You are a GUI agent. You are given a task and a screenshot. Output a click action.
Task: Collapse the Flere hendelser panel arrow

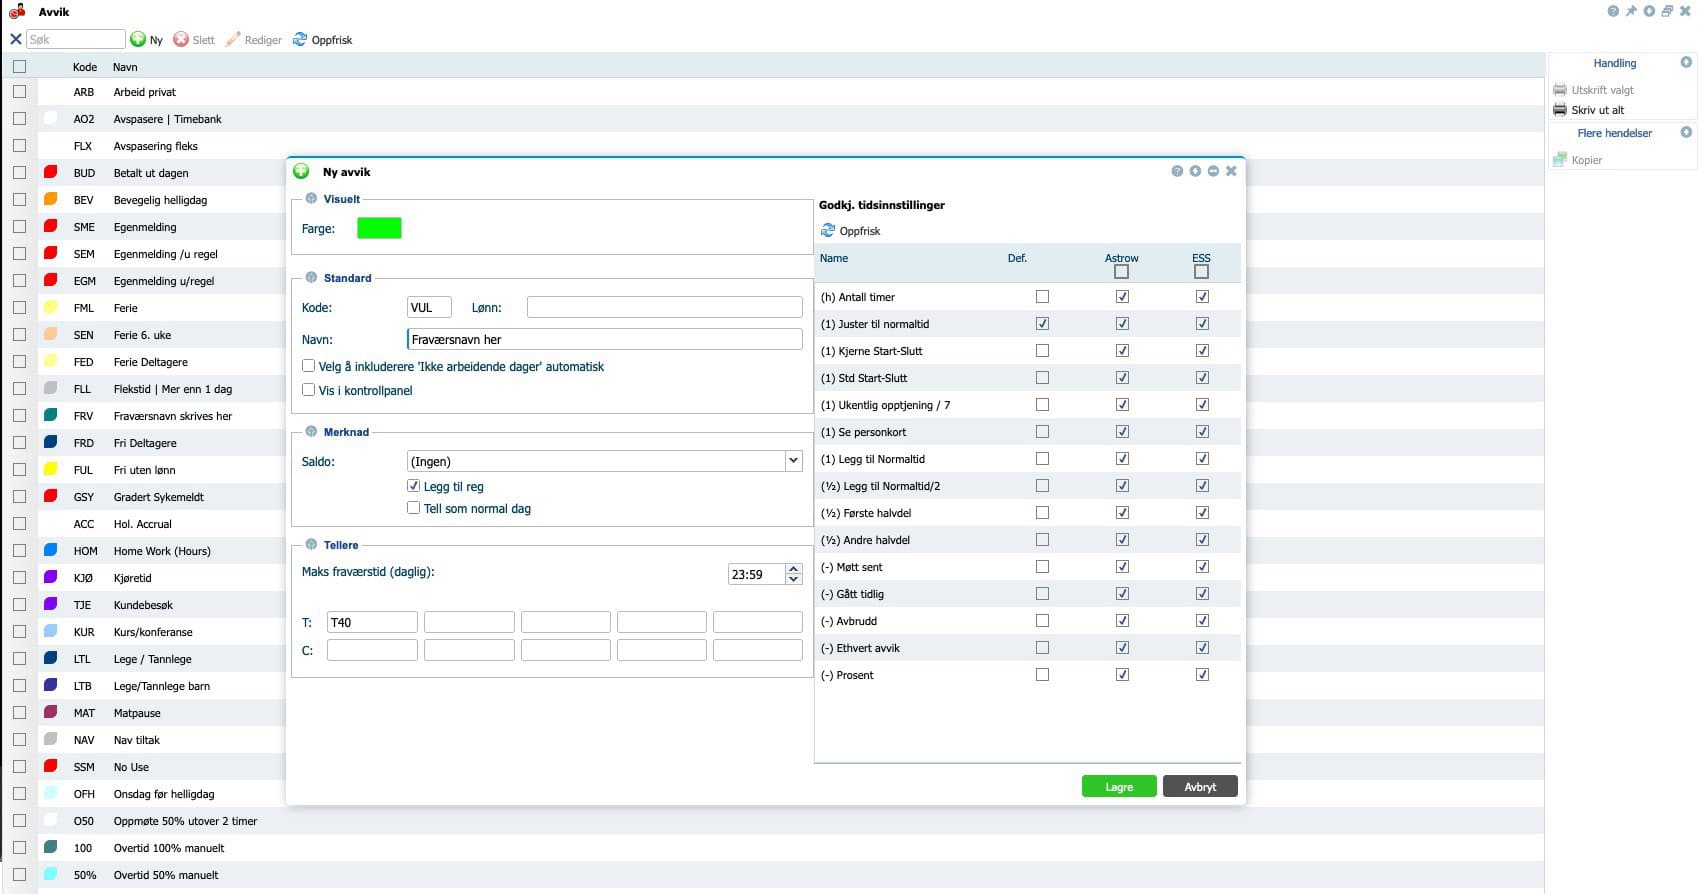coord(1686,132)
